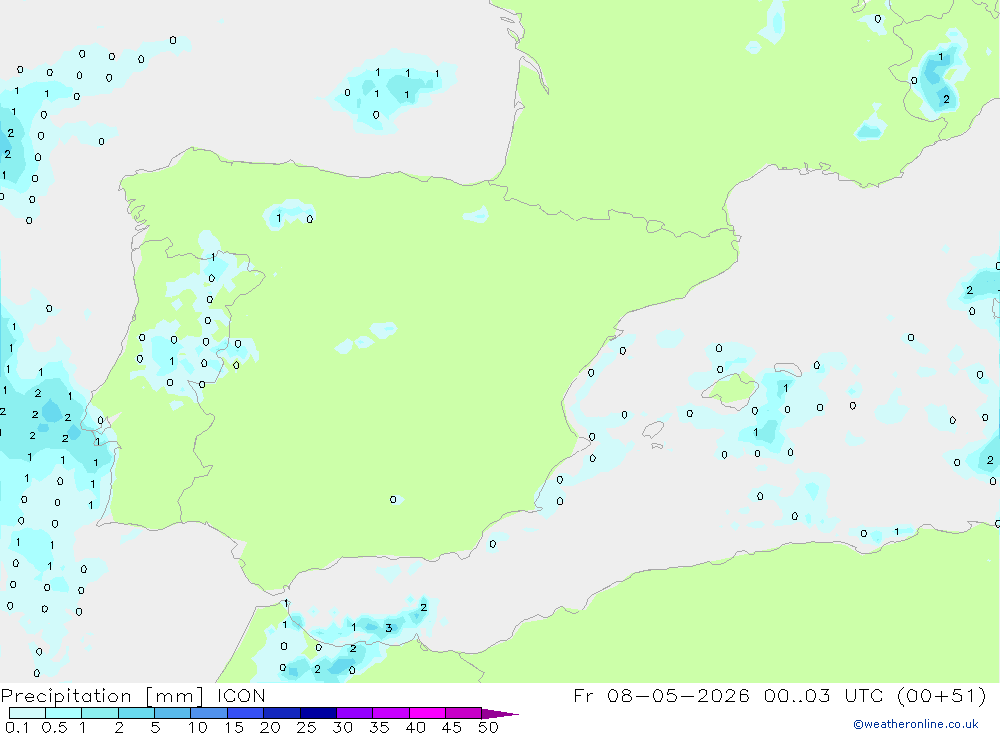The height and width of the screenshot is (733, 1000).
Task: Click the legend label "10"
Action: pyautogui.click(x=198, y=727)
